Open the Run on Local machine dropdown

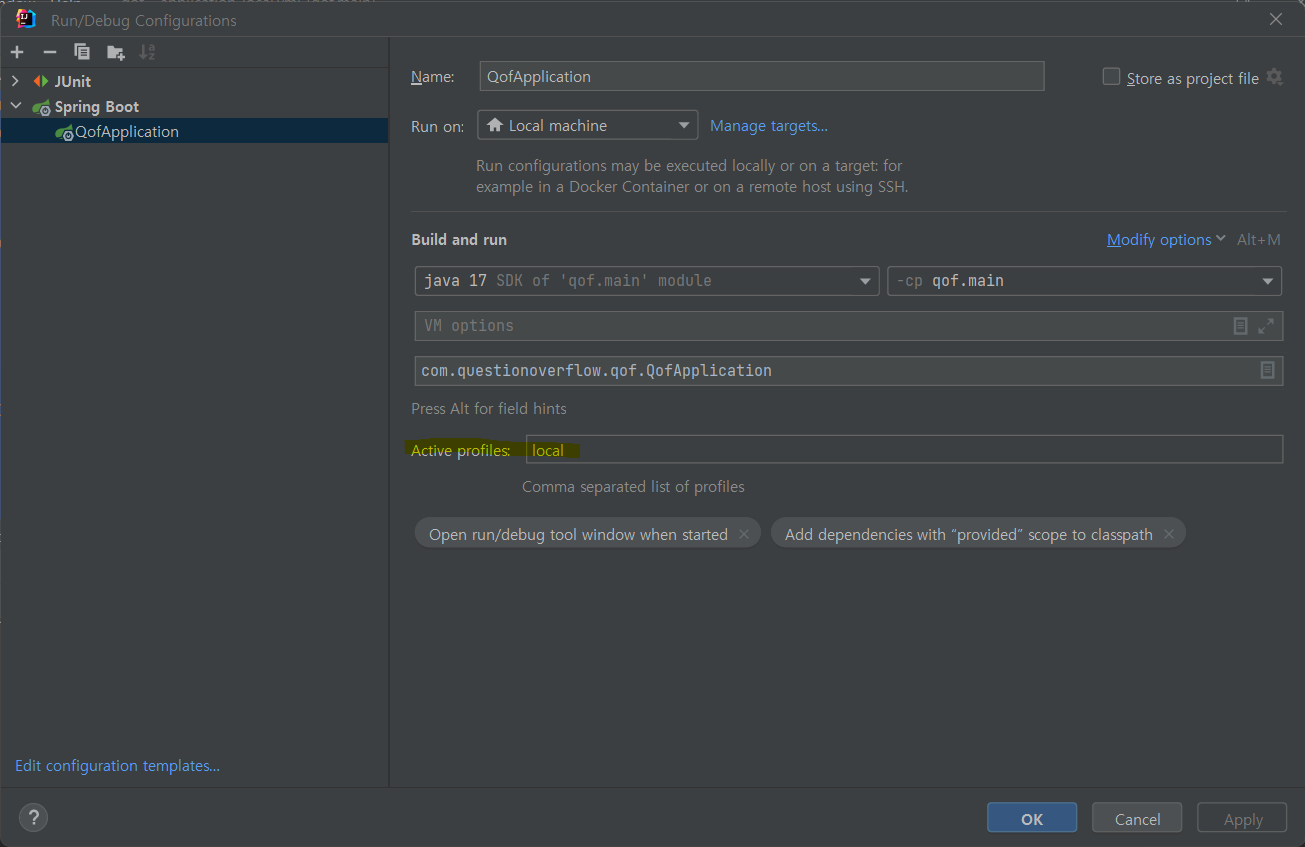tap(587, 125)
